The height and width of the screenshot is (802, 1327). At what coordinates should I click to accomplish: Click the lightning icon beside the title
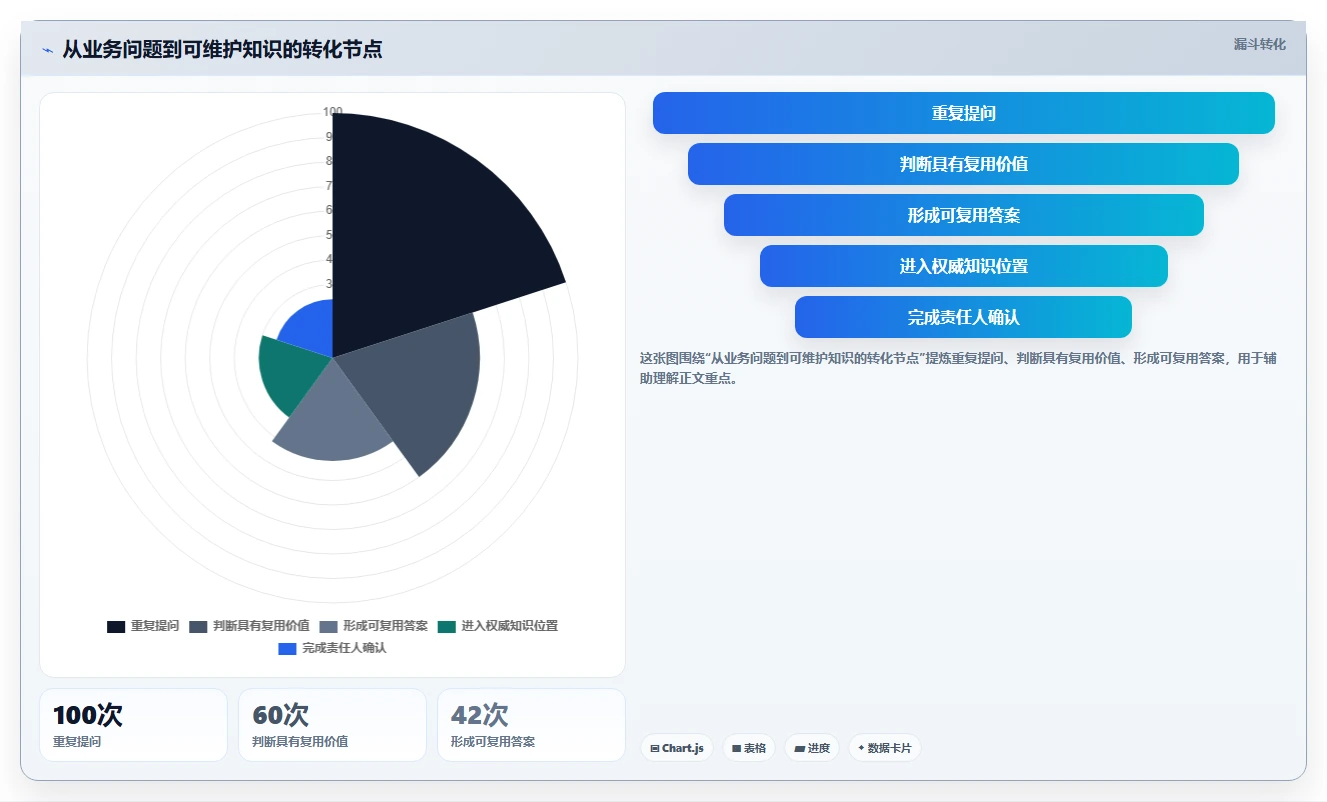pyautogui.click(x=47, y=50)
